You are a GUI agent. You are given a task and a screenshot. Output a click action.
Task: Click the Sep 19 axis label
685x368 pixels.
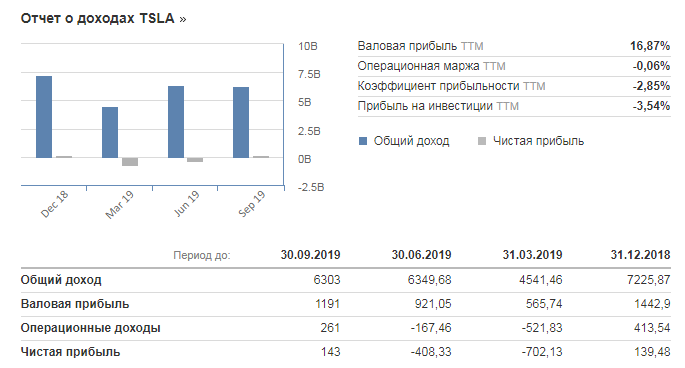pyautogui.click(x=252, y=204)
